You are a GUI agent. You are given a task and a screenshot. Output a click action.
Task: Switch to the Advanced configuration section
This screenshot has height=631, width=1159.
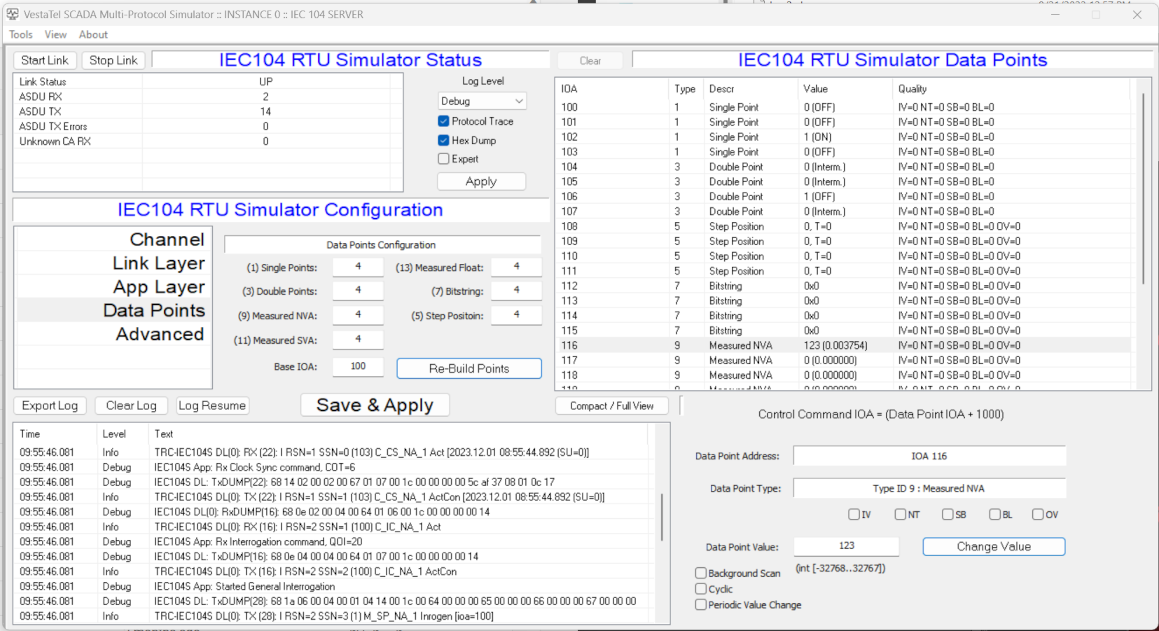point(160,334)
